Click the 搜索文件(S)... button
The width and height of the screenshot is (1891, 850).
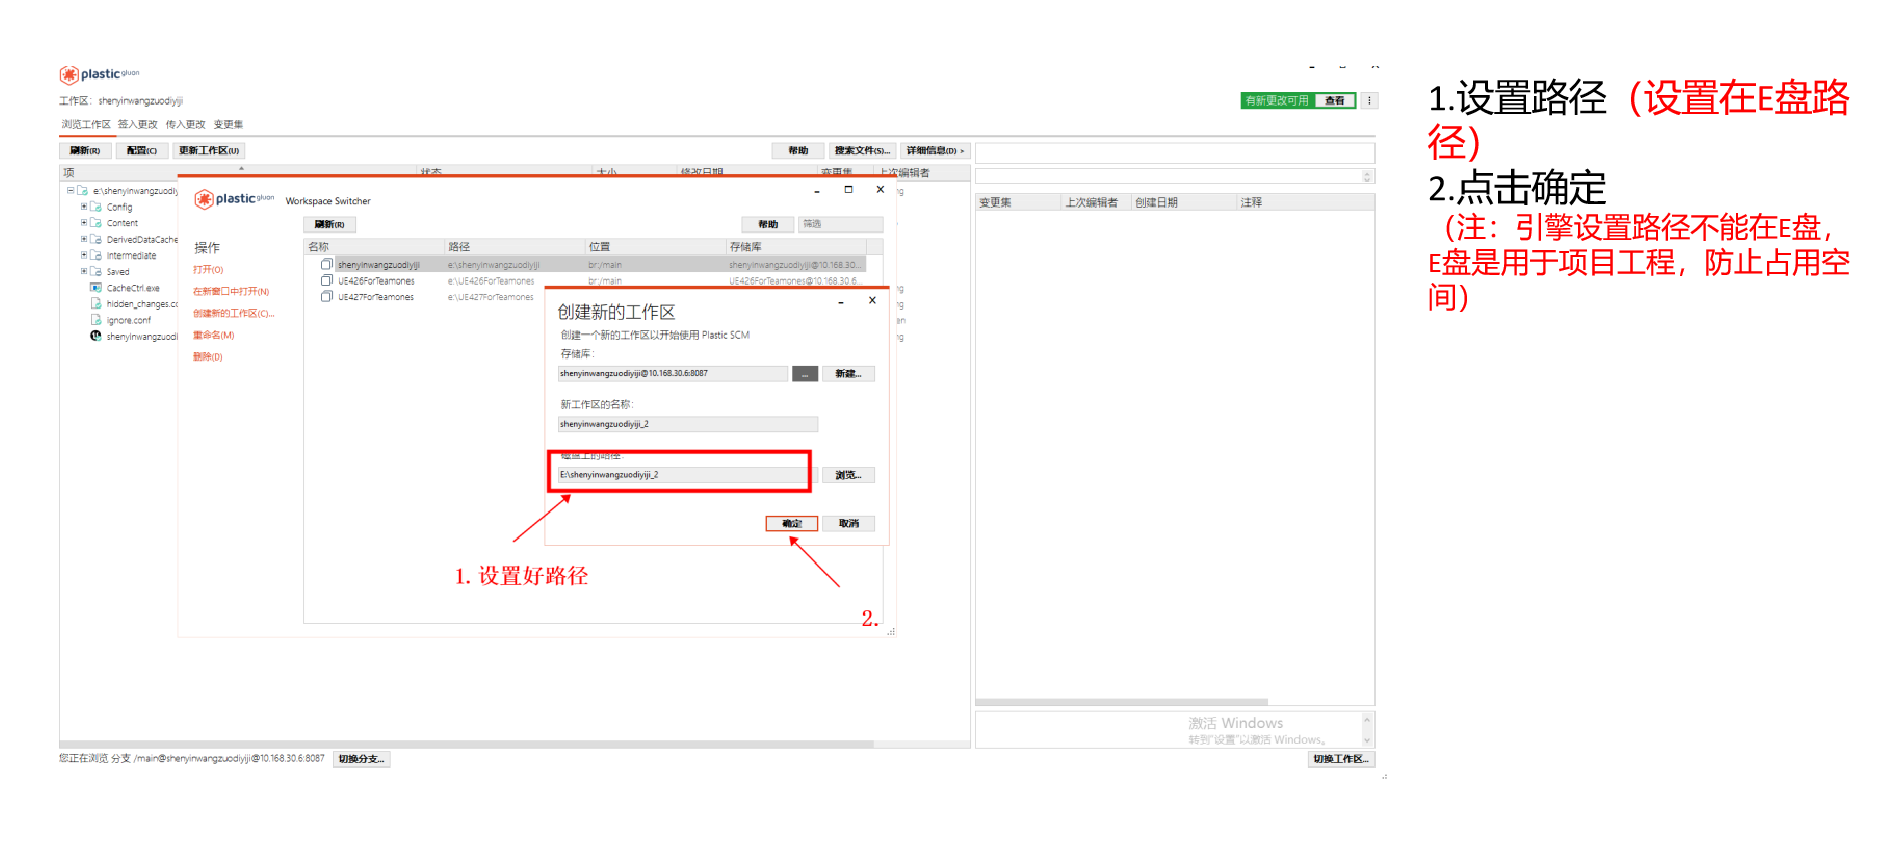tap(862, 151)
